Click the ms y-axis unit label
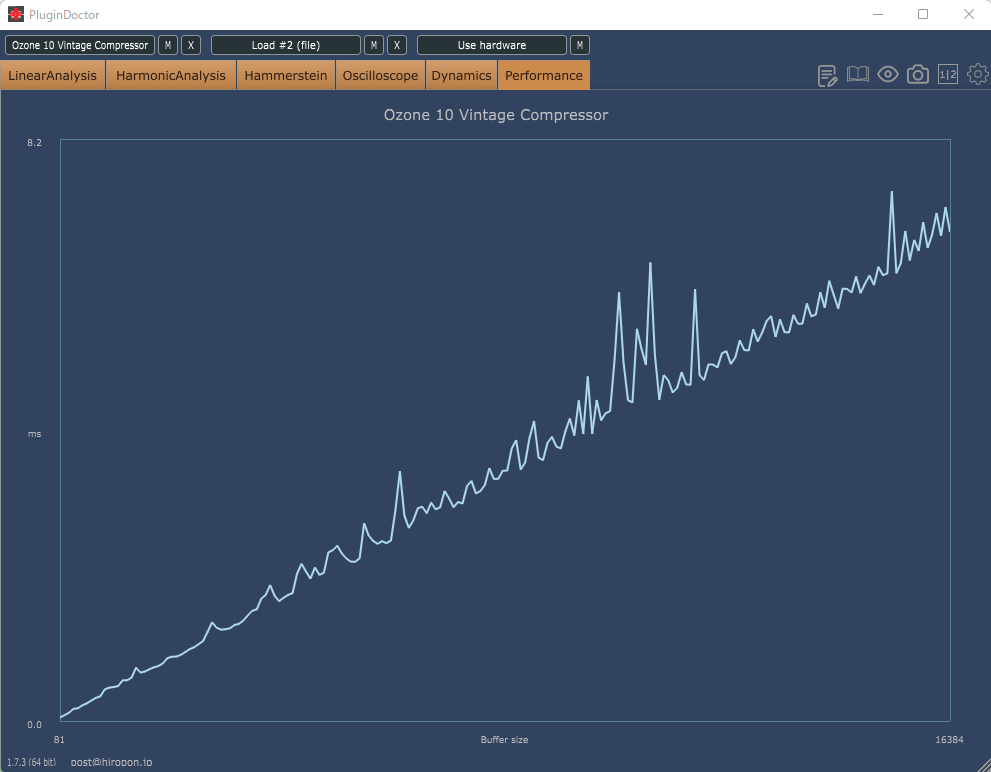The image size is (991, 772). [34, 434]
